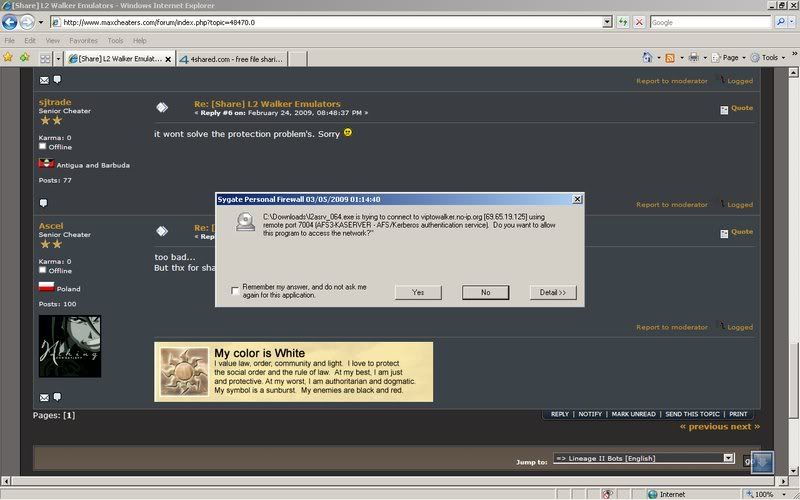Click the IE Forward navigation button
The image size is (800, 500).
click(27, 22)
